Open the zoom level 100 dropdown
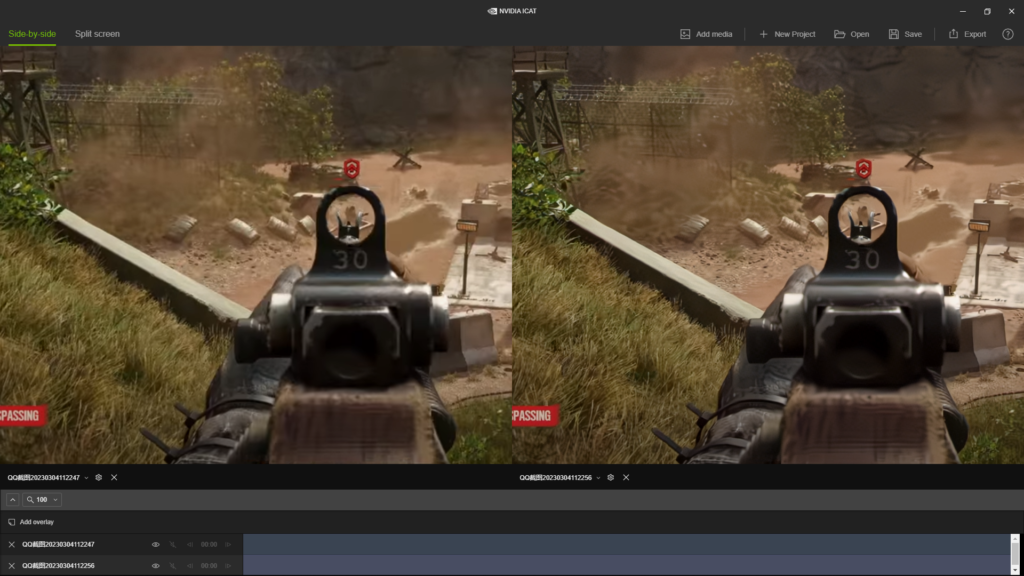1024x576 pixels. 42,500
